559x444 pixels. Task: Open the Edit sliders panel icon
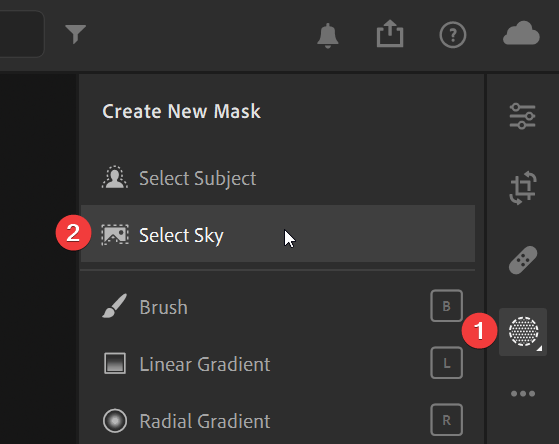point(522,116)
